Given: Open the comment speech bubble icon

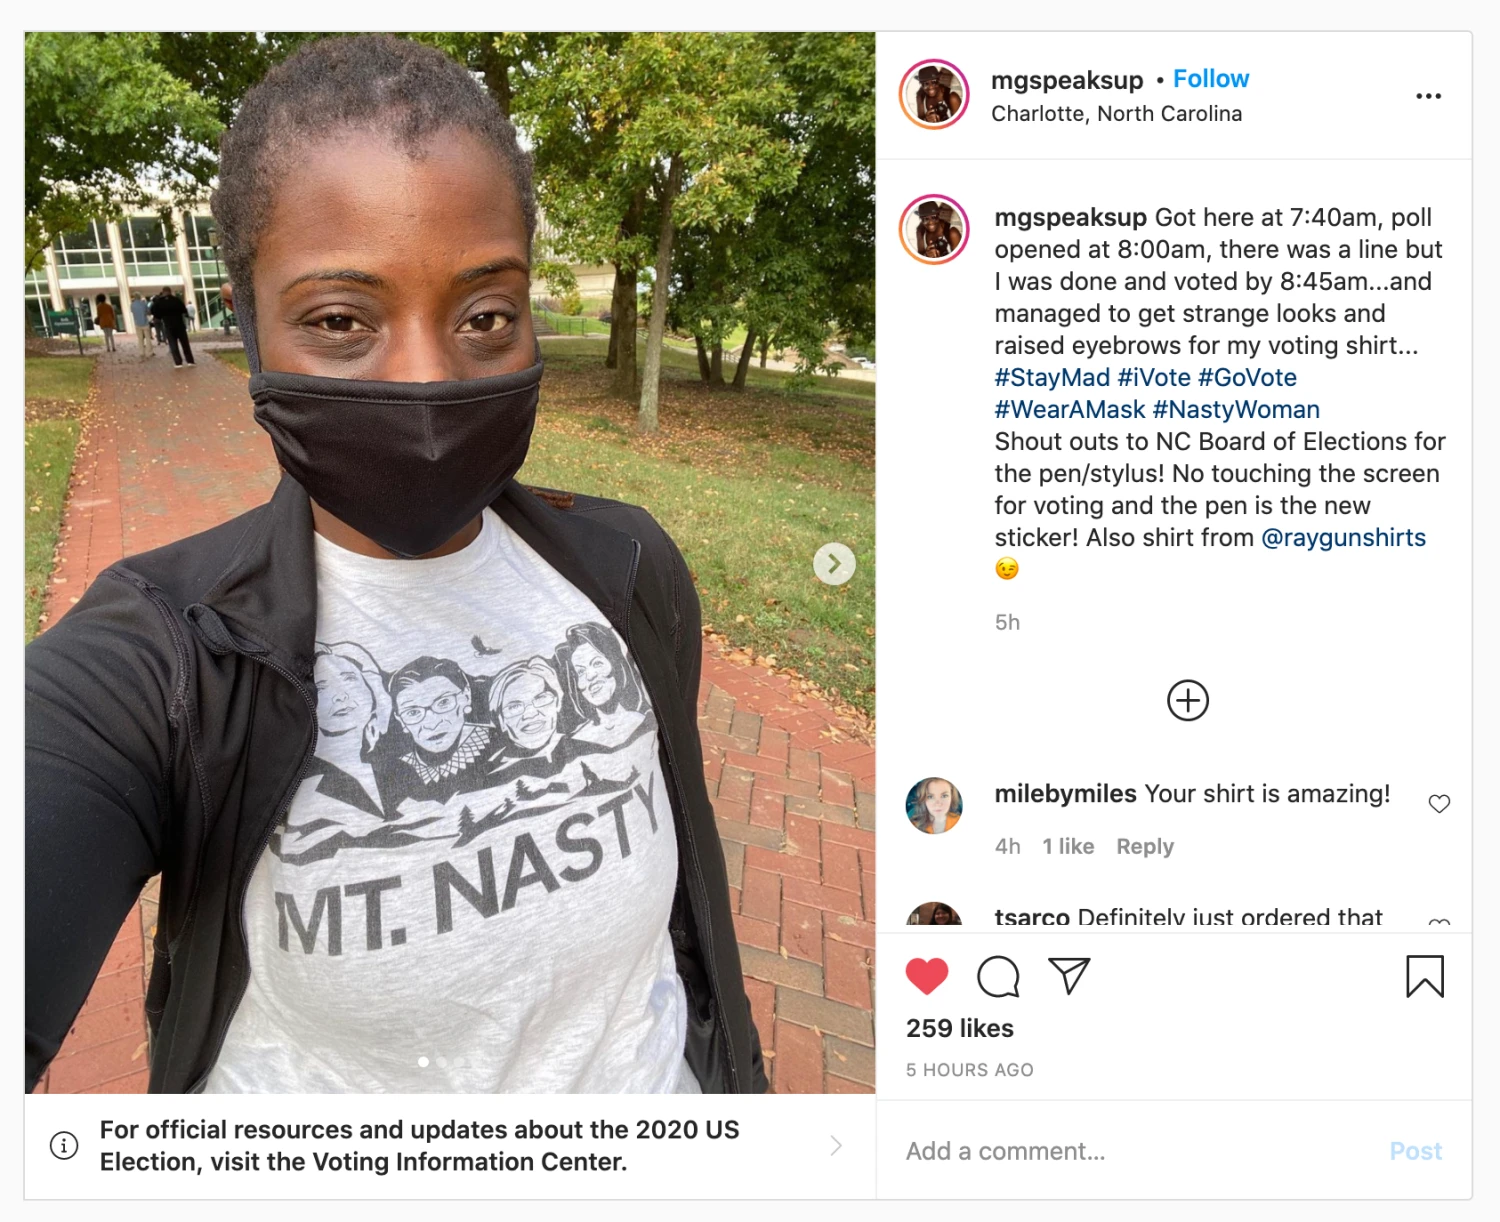Looking at the screenshot, I should 998,976.
